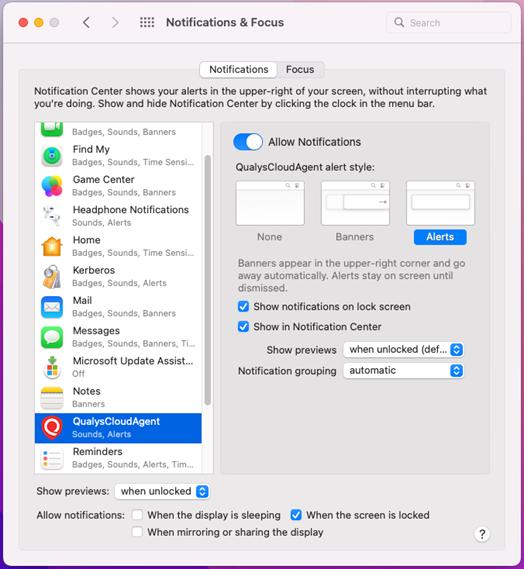Select the Notifications tab
Image resolution: width=524 pixels, height=569 pixels.
(x=239, y=69)
